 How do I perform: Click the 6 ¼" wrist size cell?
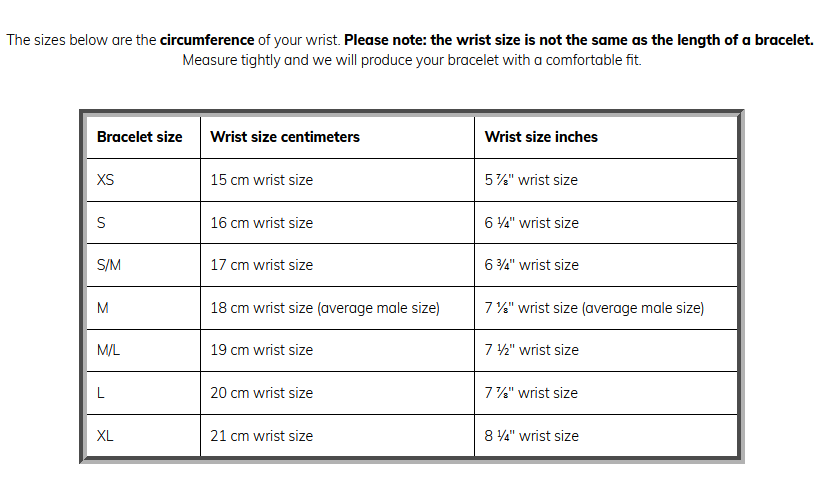pyautogui.click(x=531, y=223)
